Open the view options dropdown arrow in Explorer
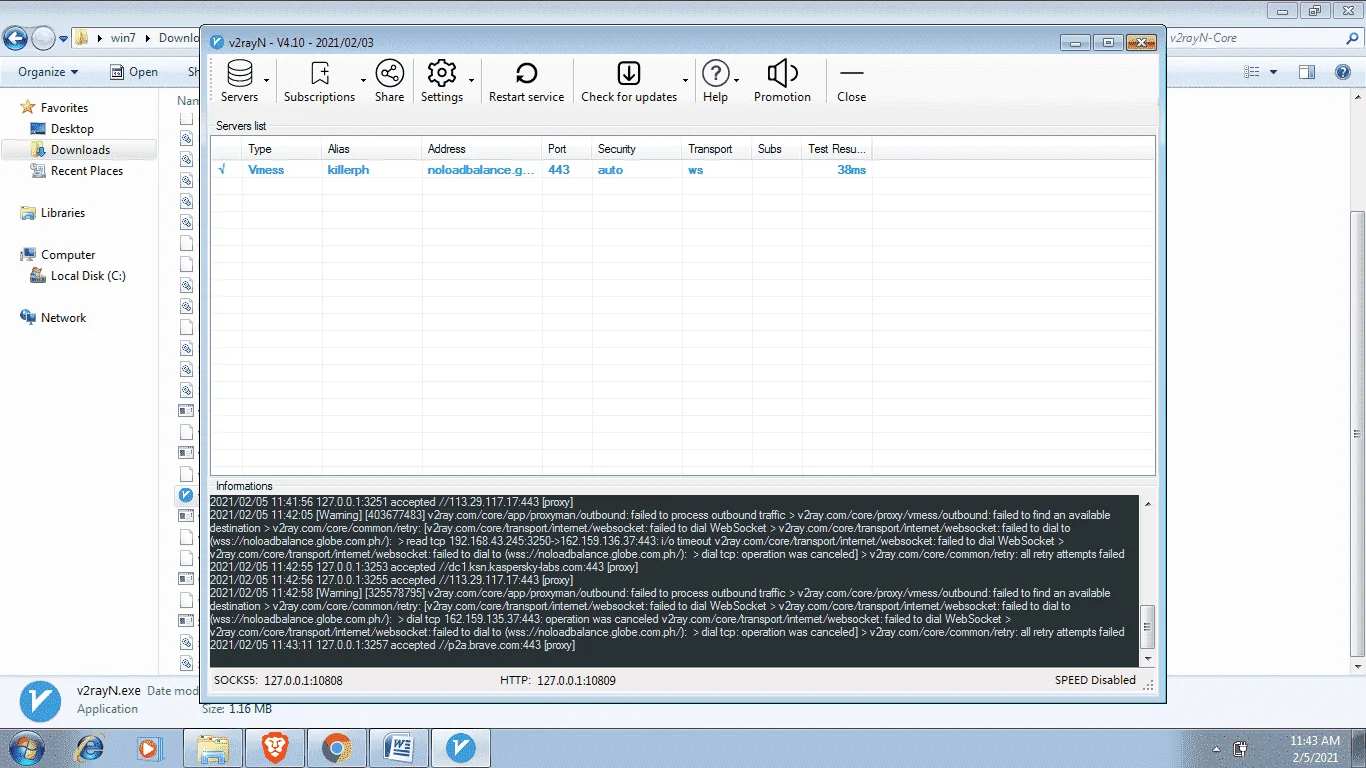1366x768 pixels. (x=1273, y=72)
